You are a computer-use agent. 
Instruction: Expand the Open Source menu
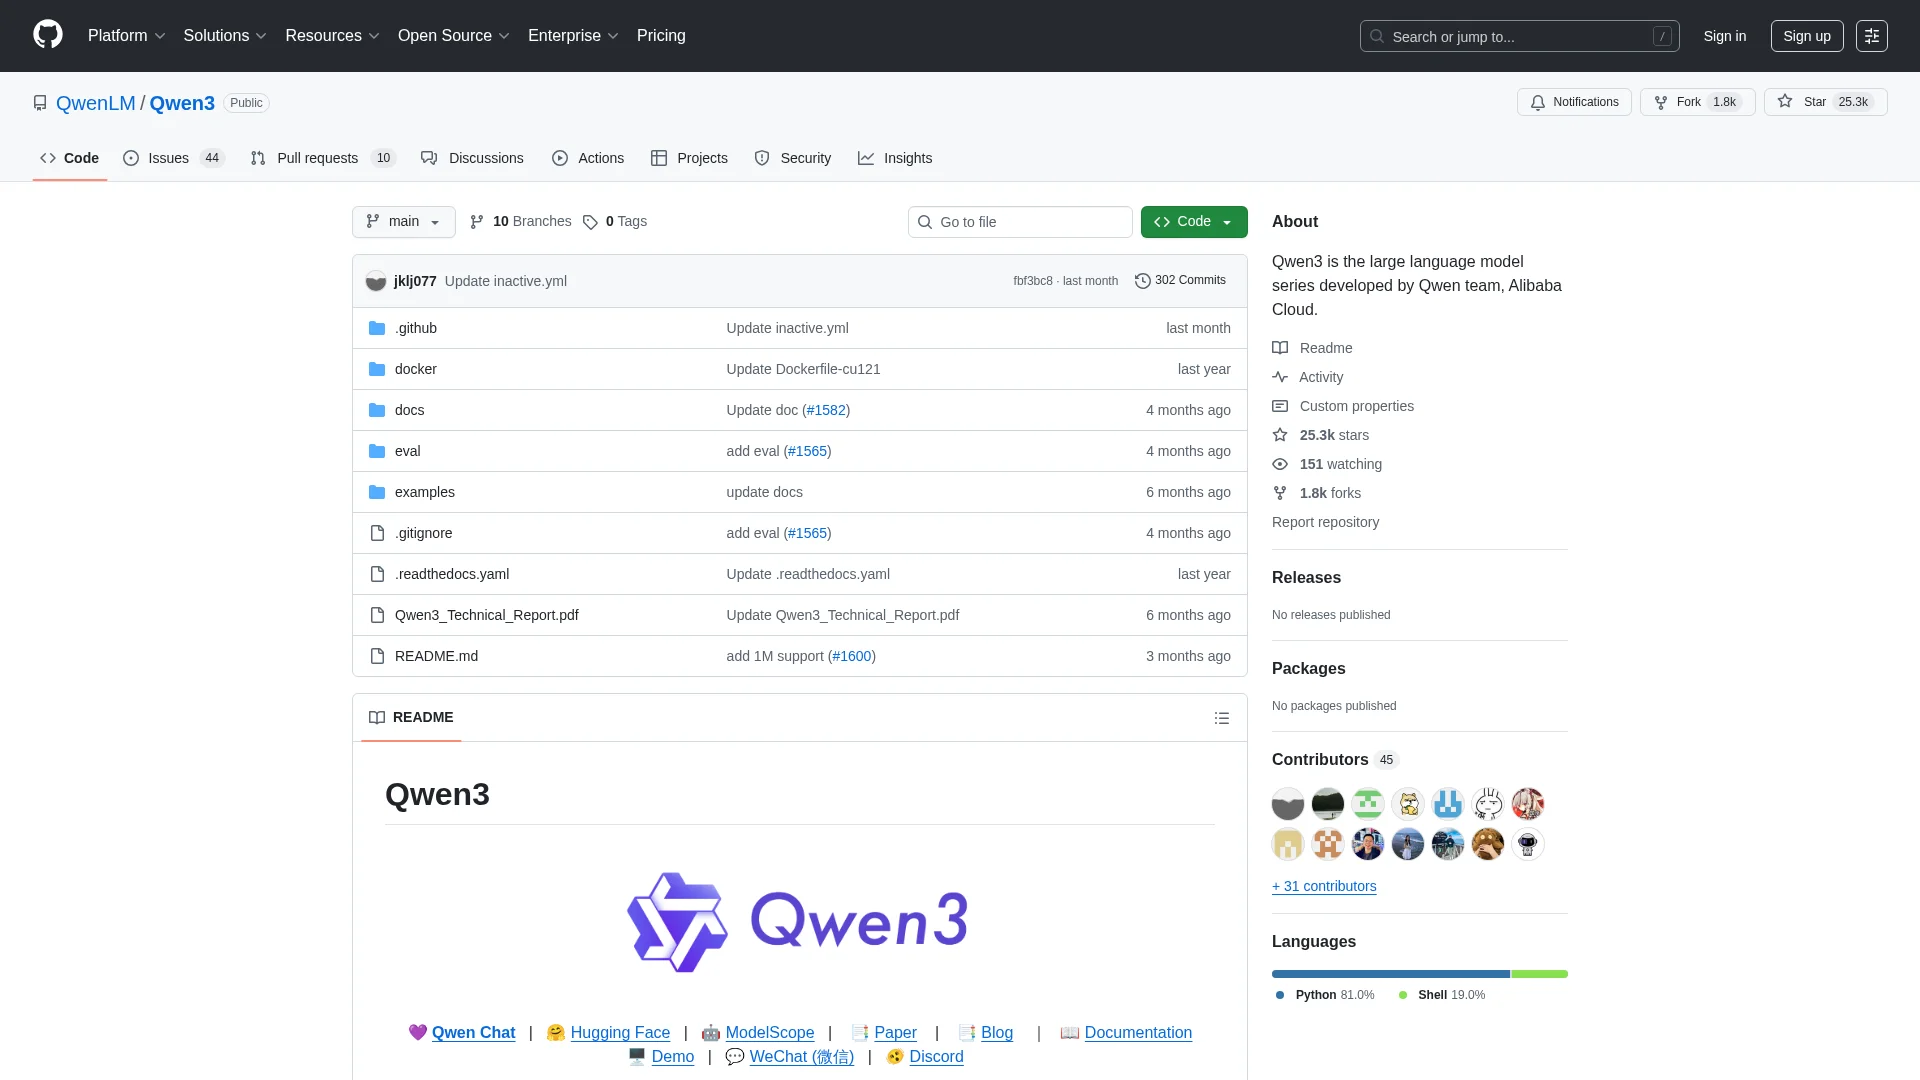[453, 36]
